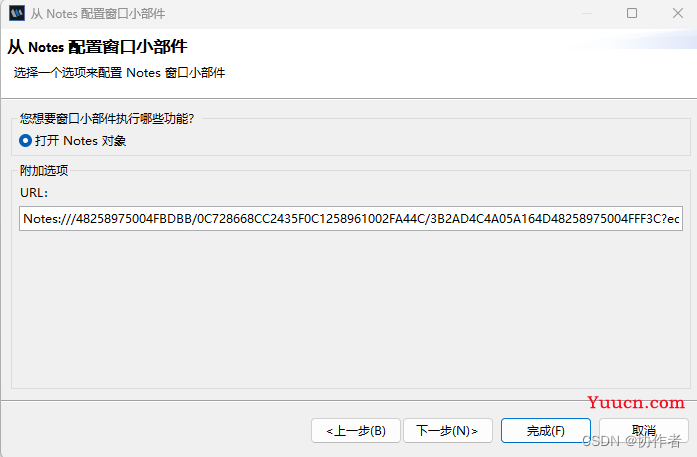Close the 从 Notes 配置窗口小部件 dialog
Screen dimensions: 697x457
678,13
